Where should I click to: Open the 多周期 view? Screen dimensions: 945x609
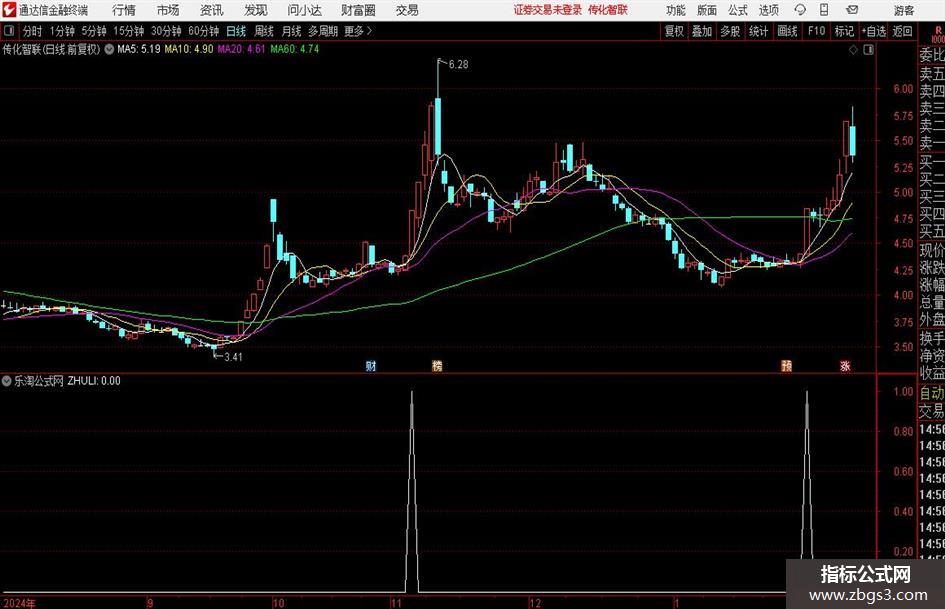tap(323, 31)
